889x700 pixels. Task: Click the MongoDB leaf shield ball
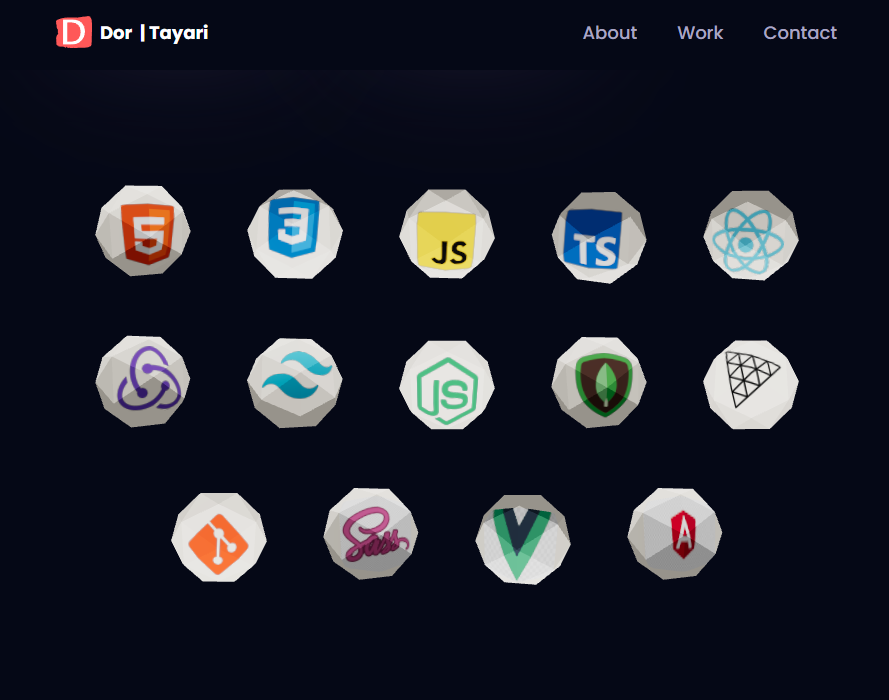(x=599, y=382)
